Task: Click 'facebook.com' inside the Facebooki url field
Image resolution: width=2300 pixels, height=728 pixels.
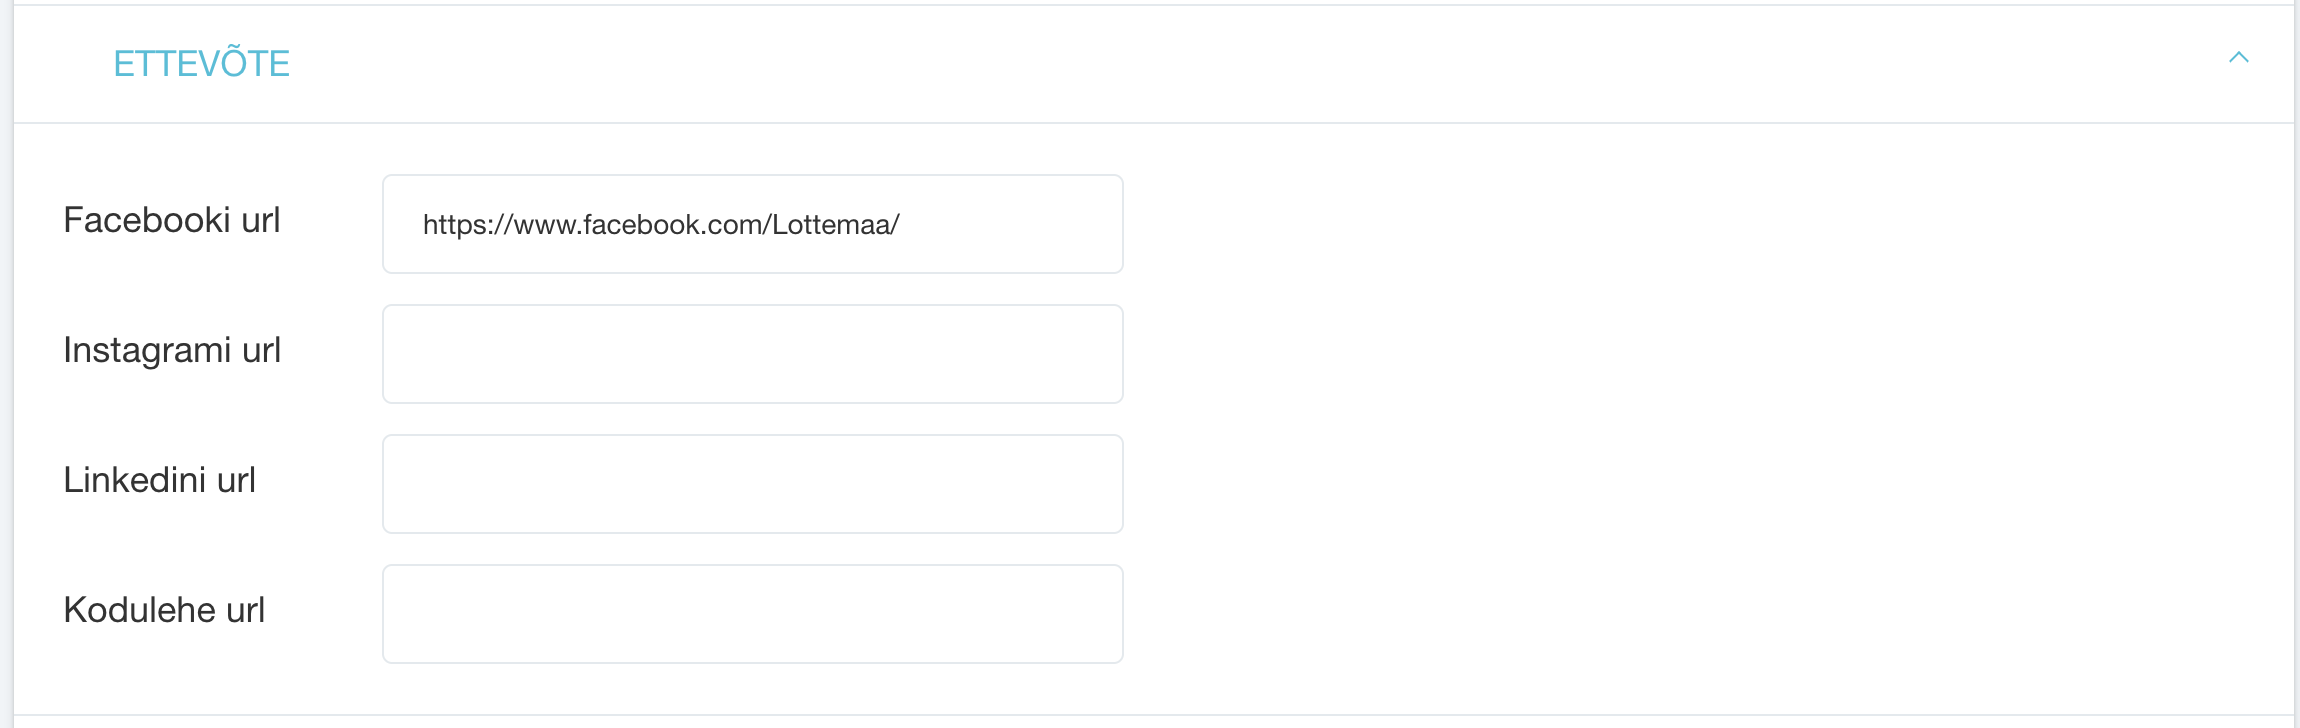Action: [672, 225]
